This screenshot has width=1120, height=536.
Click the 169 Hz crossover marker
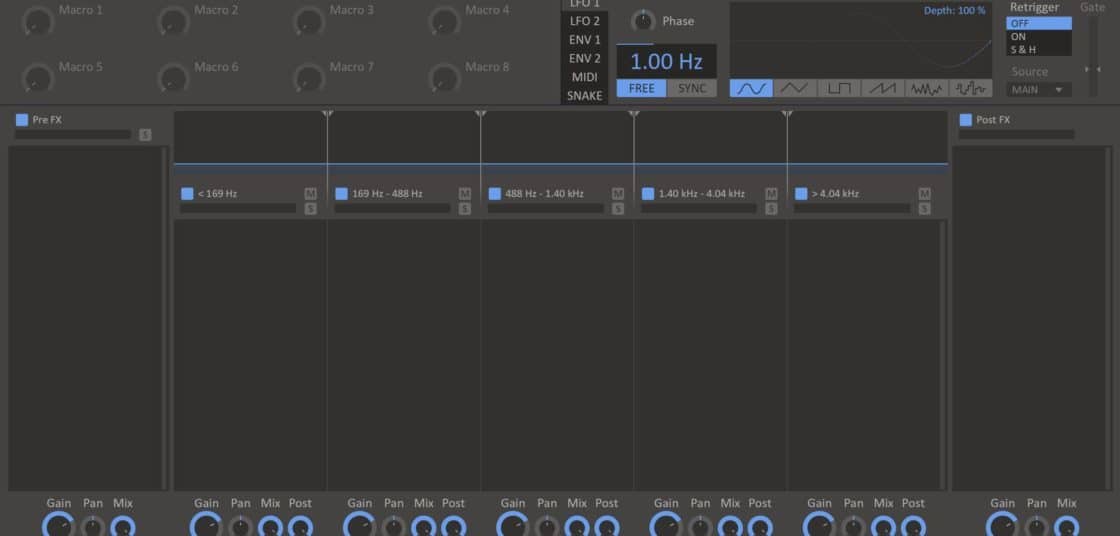pyautogui.click(x=327, y=114)
